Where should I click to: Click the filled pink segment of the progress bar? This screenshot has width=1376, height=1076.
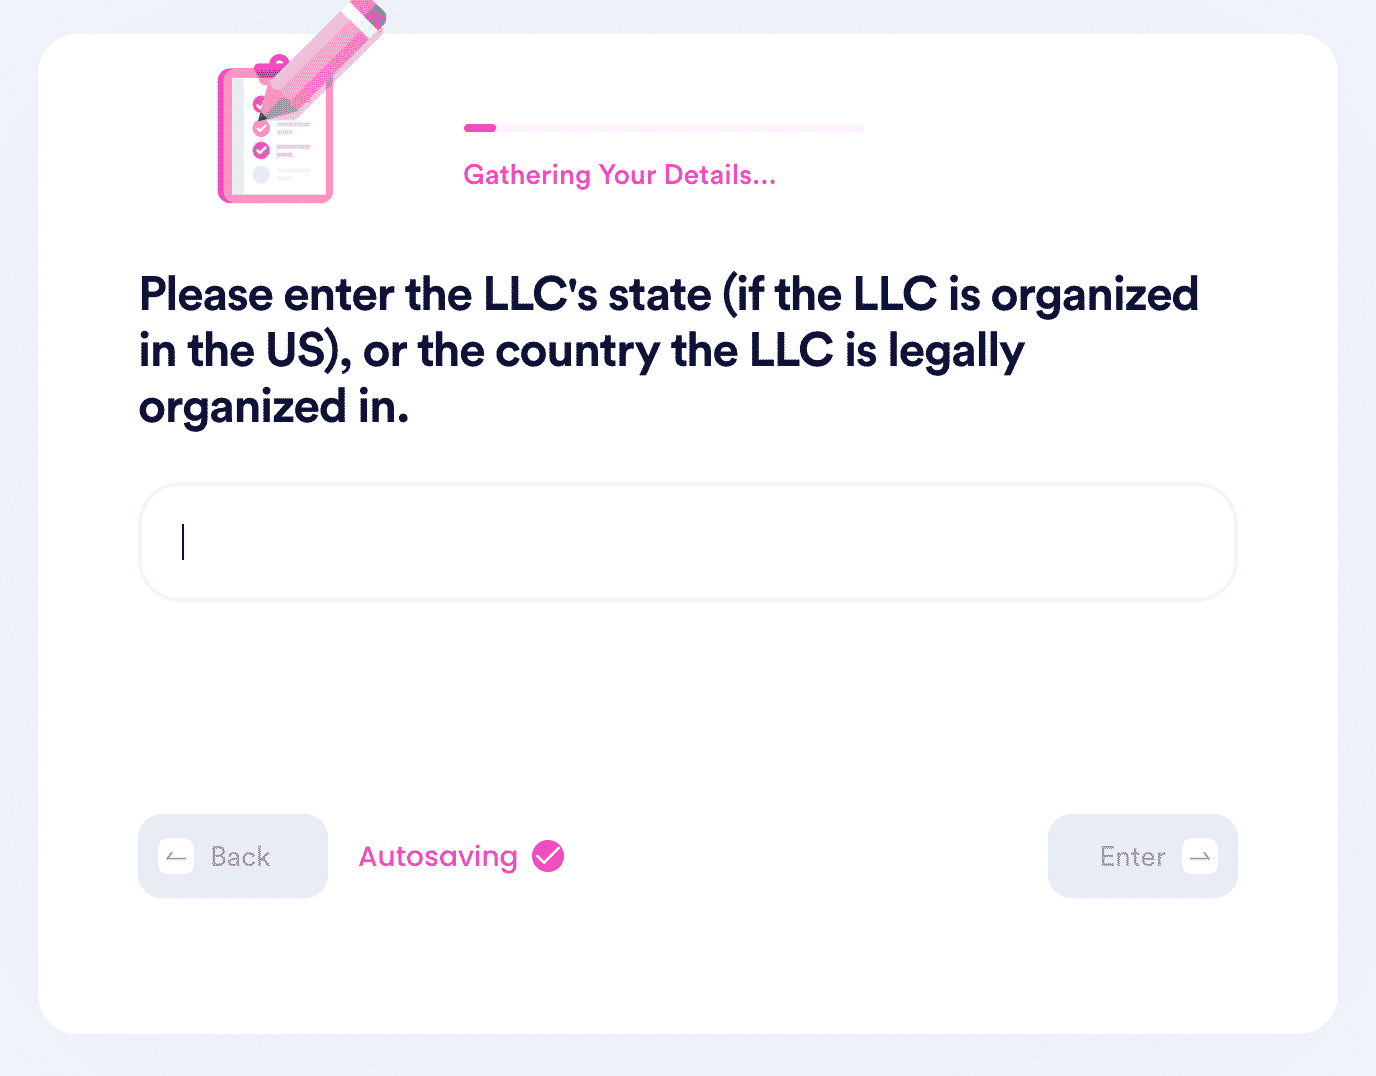coord(480,128)
